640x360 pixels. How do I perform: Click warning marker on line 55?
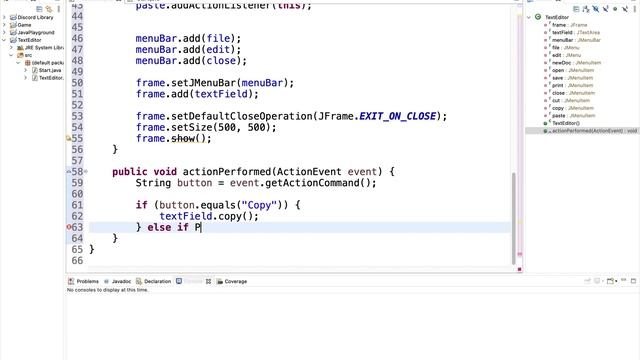69,139
